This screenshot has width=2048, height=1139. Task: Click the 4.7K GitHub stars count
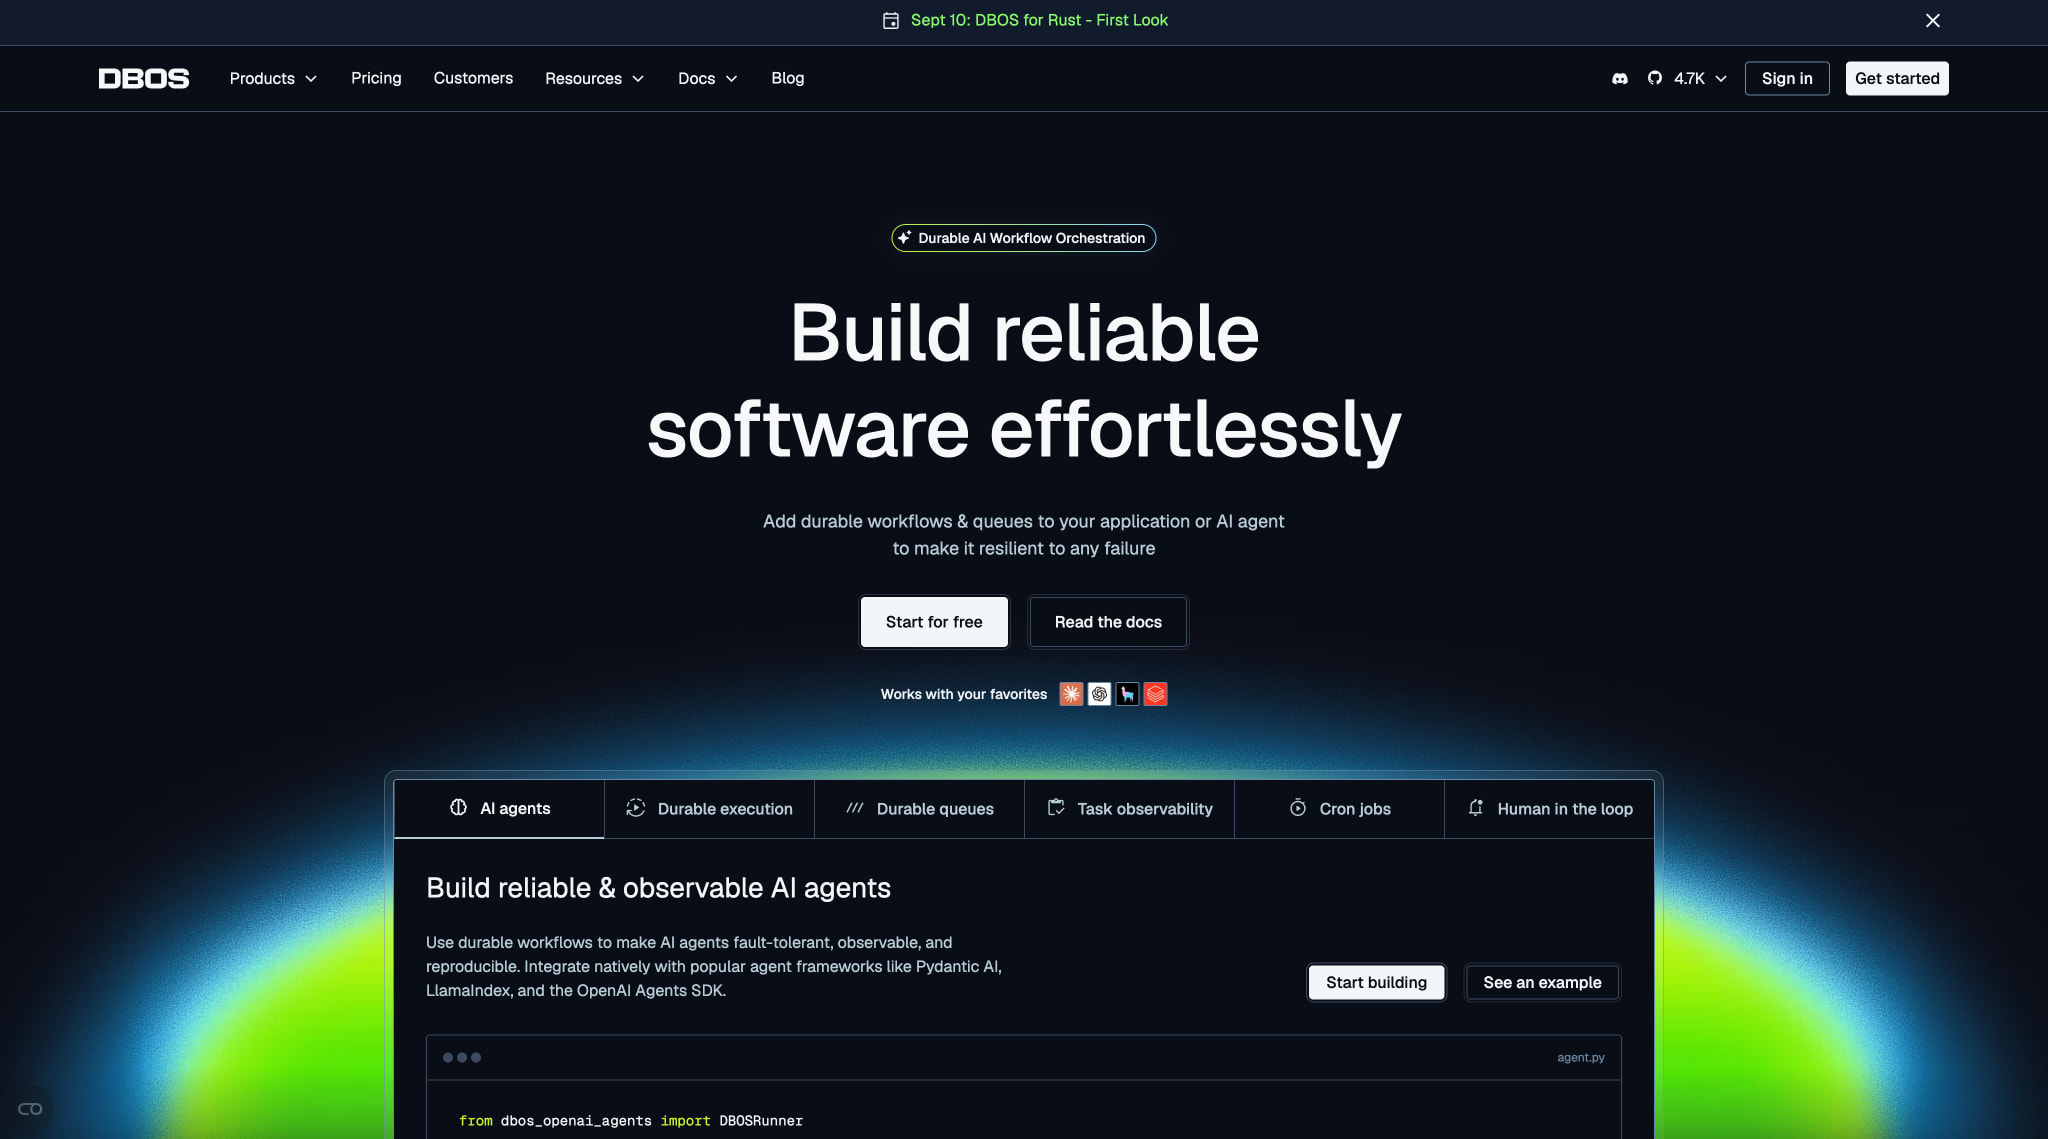pyautogui.click(x=1689, y=78)
